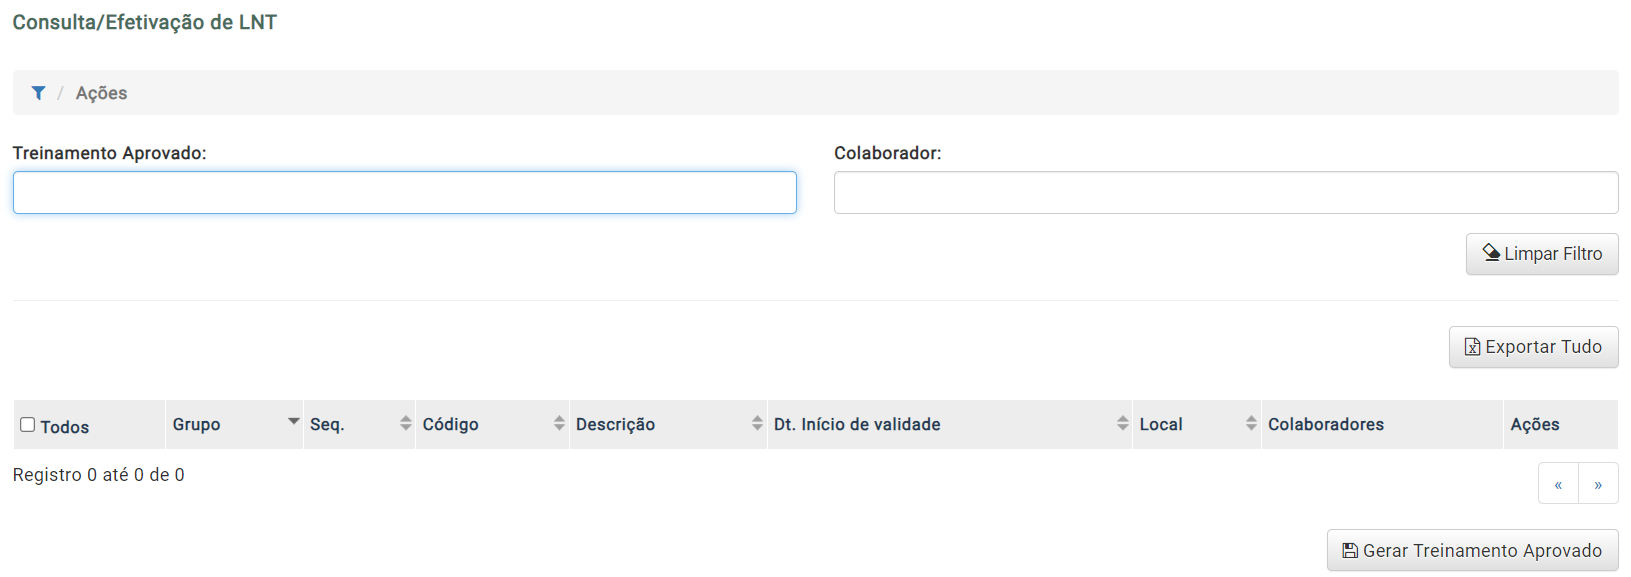The width and height of the screenshot is (1631, 577).
Task: Toggle sort arrows on Seq. column
Action: 405,423
